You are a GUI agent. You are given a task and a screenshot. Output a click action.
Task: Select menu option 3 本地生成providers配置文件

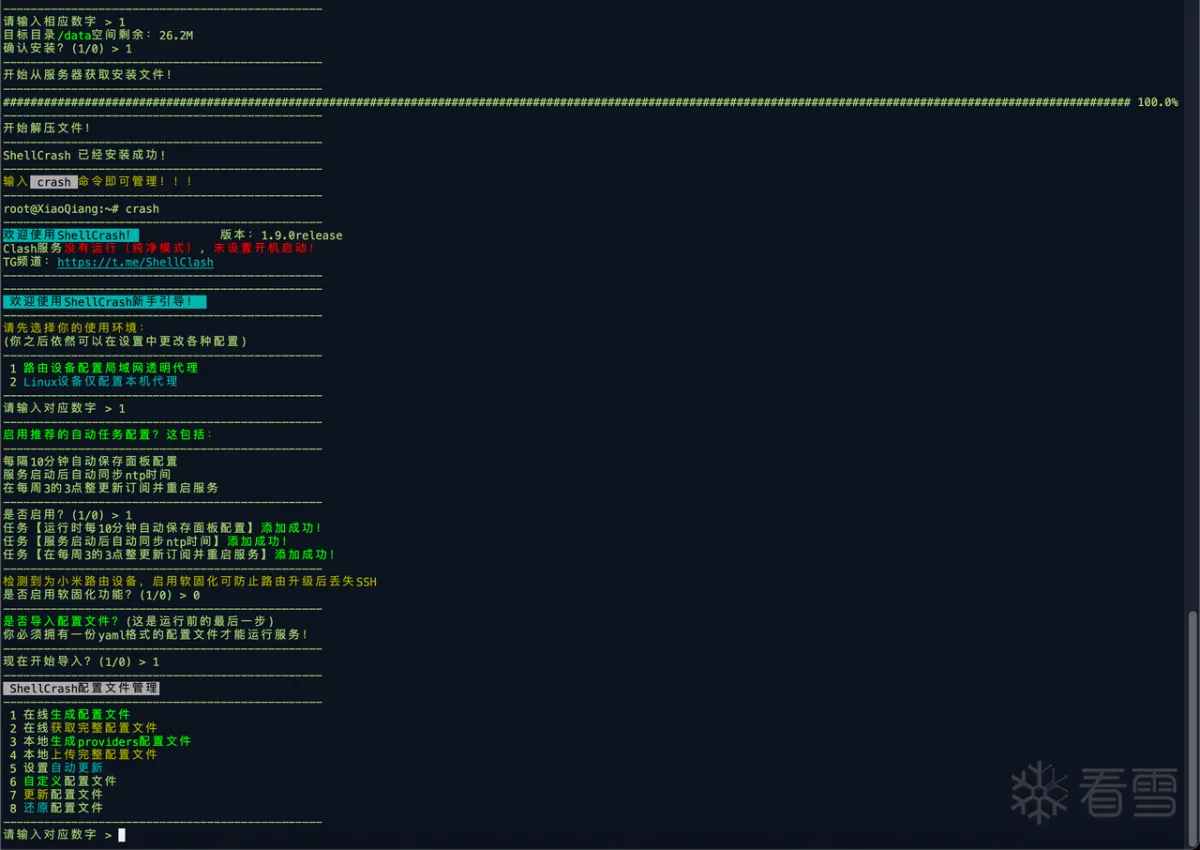pyautogui.click(x=100, y=741)
